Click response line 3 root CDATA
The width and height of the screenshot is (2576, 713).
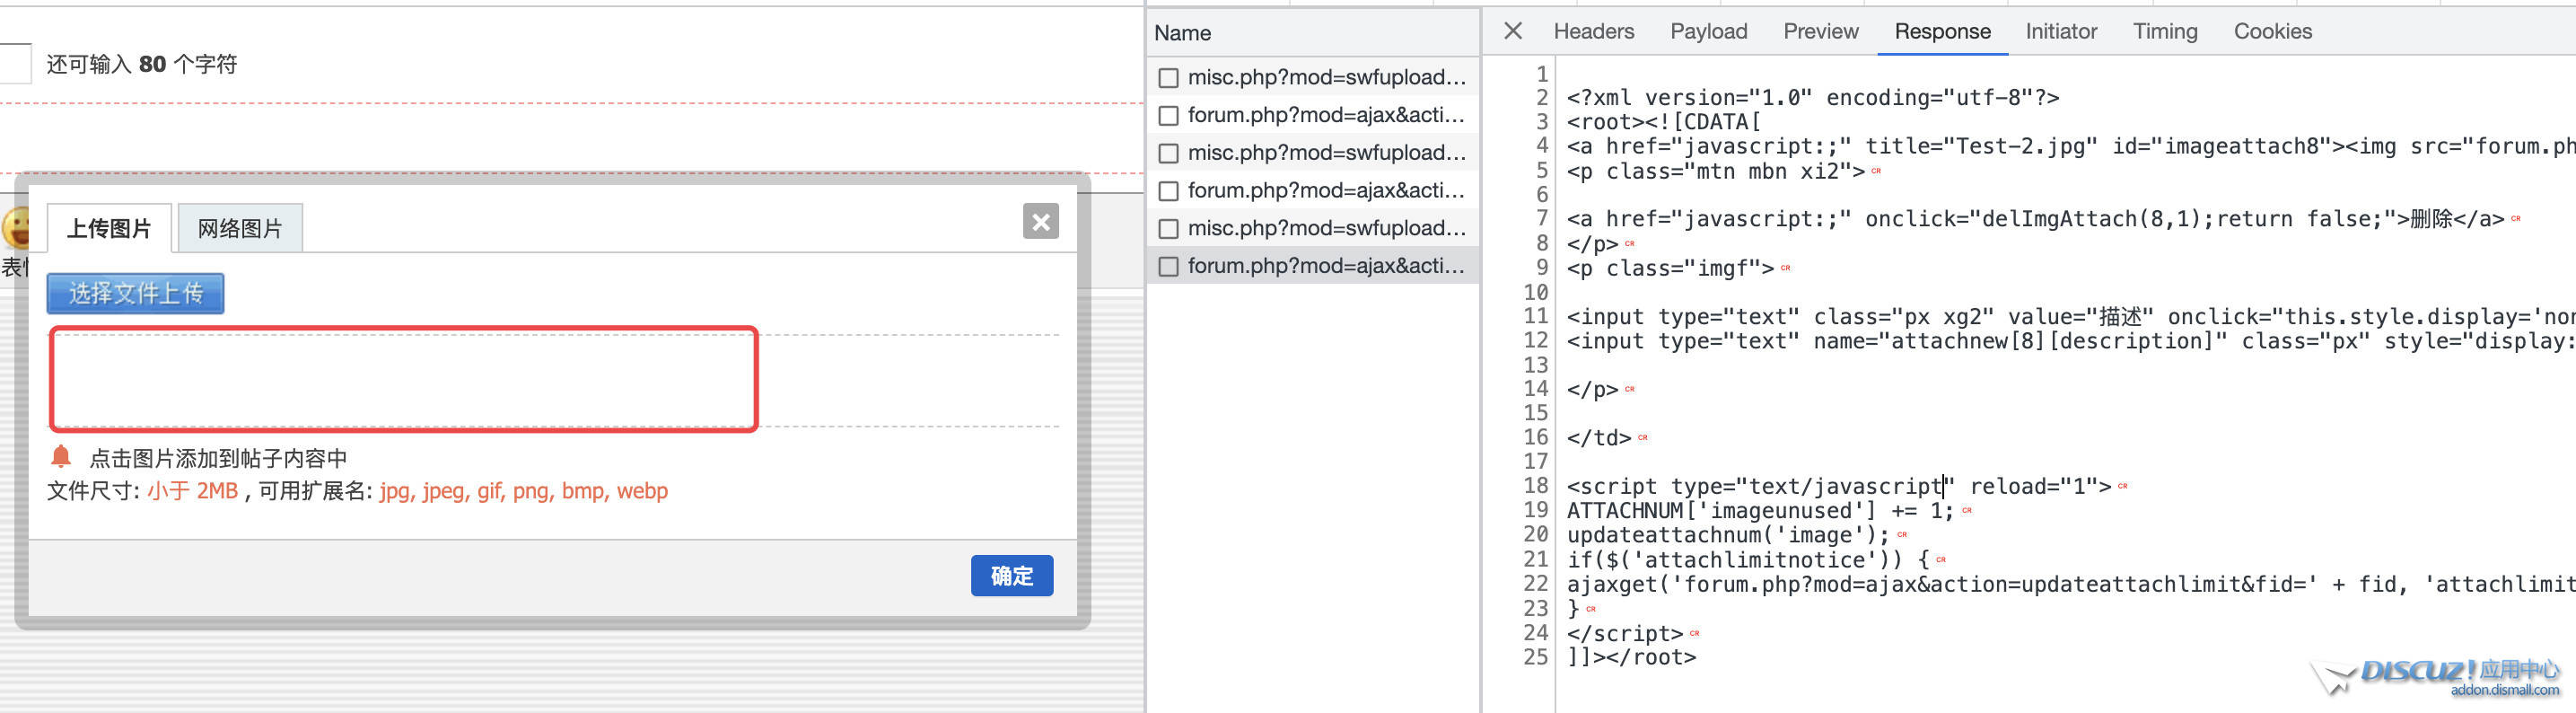click(1663, 122)
